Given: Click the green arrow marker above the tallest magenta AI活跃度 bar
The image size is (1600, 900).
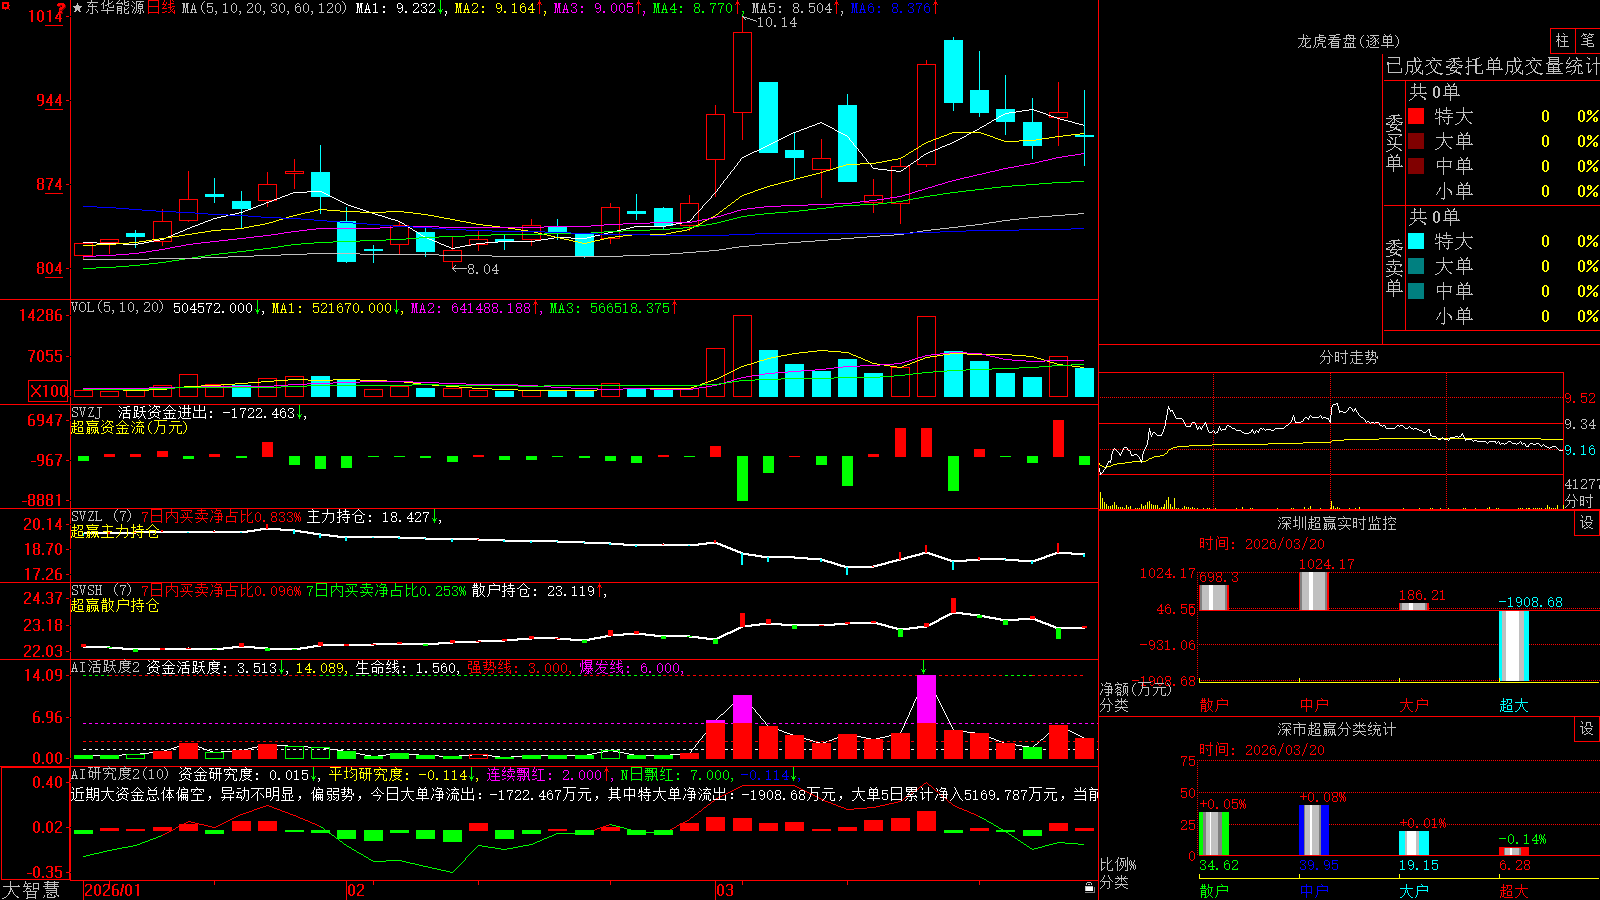Looking at the screenshot, I should coord(924,668).
